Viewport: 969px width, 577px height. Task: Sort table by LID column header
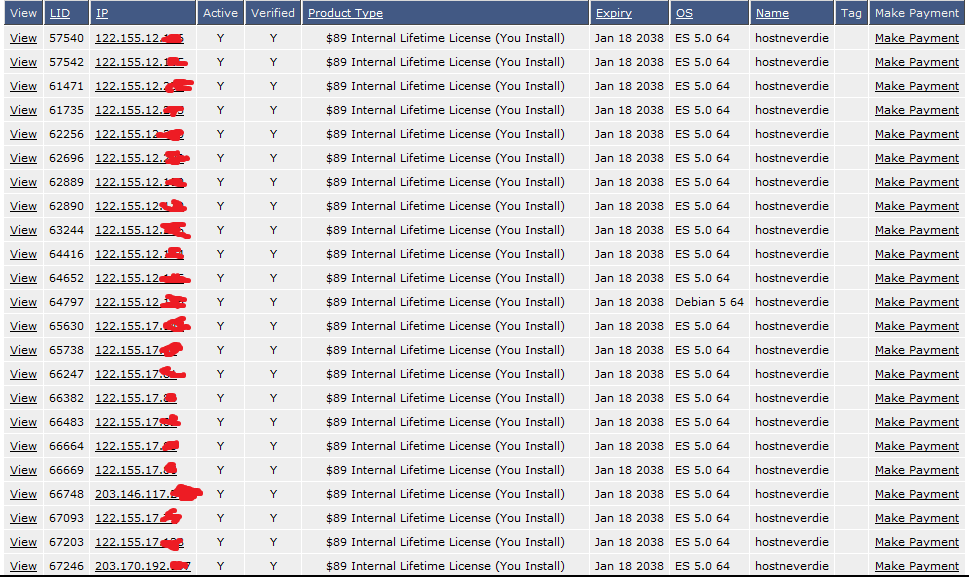[x=60, y=13]
